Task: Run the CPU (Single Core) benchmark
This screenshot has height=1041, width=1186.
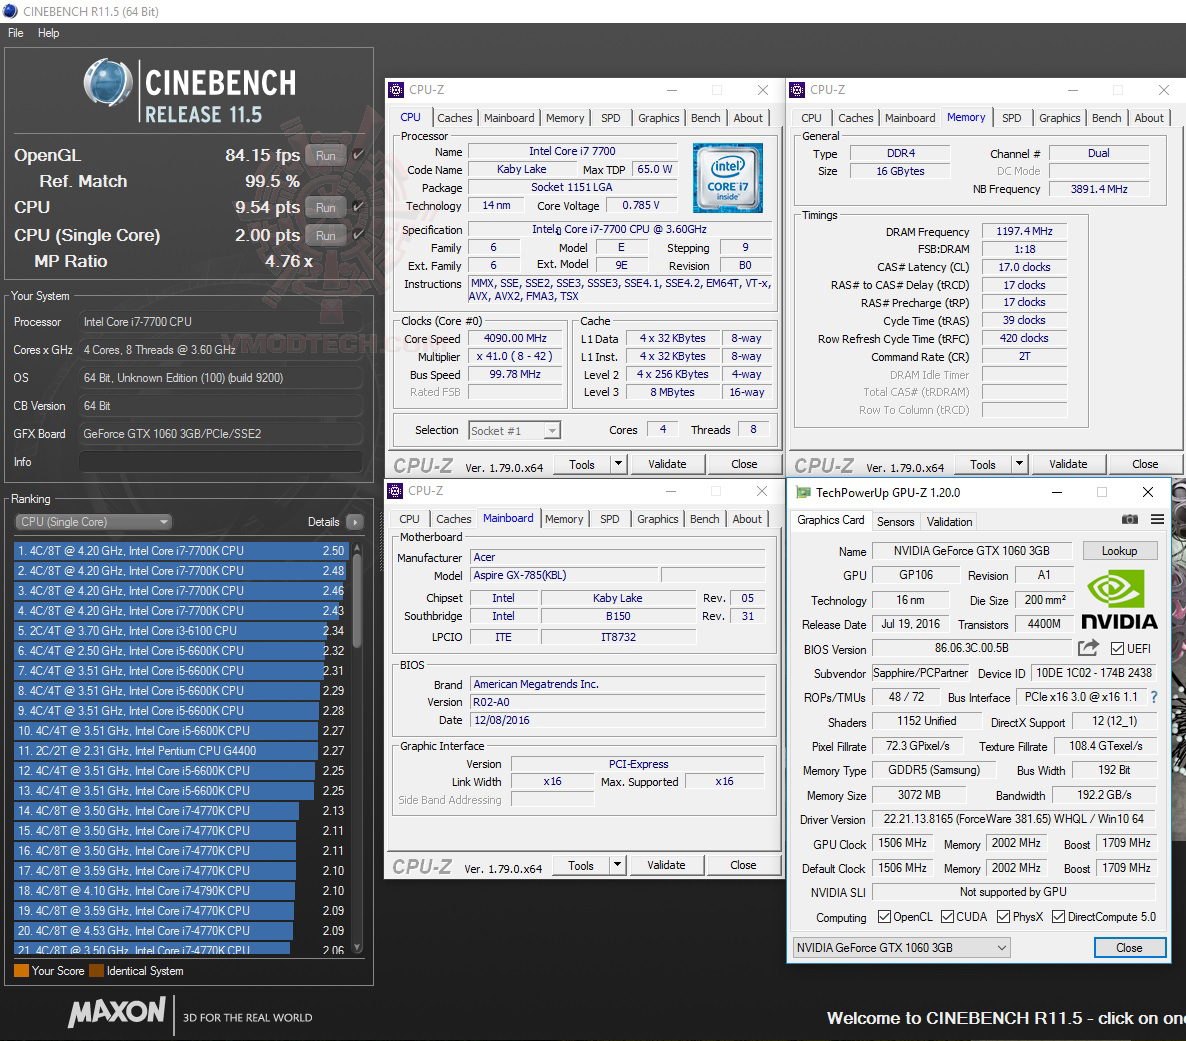Action: click(326, 235)
